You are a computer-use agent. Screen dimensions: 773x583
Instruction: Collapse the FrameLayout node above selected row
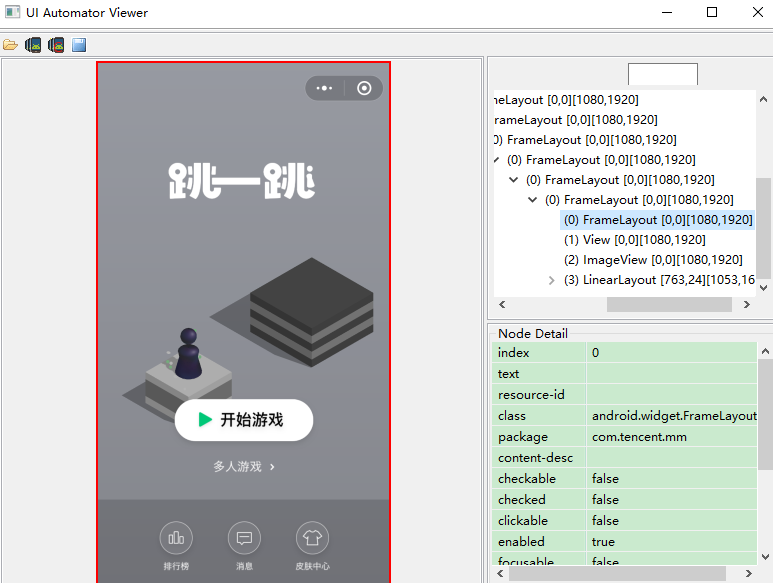tap(532, 200)
